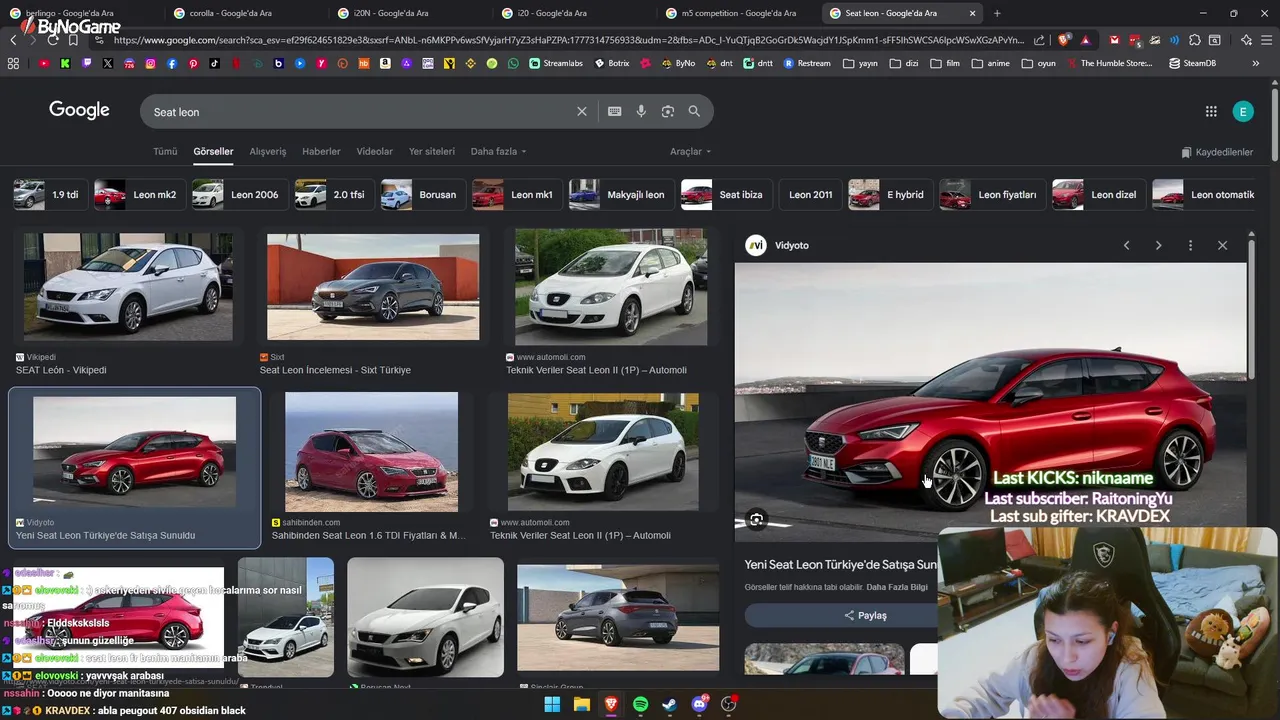1280x720 pixels.
Task: Close the image preview panel
Action: [x=1222, y=245]
